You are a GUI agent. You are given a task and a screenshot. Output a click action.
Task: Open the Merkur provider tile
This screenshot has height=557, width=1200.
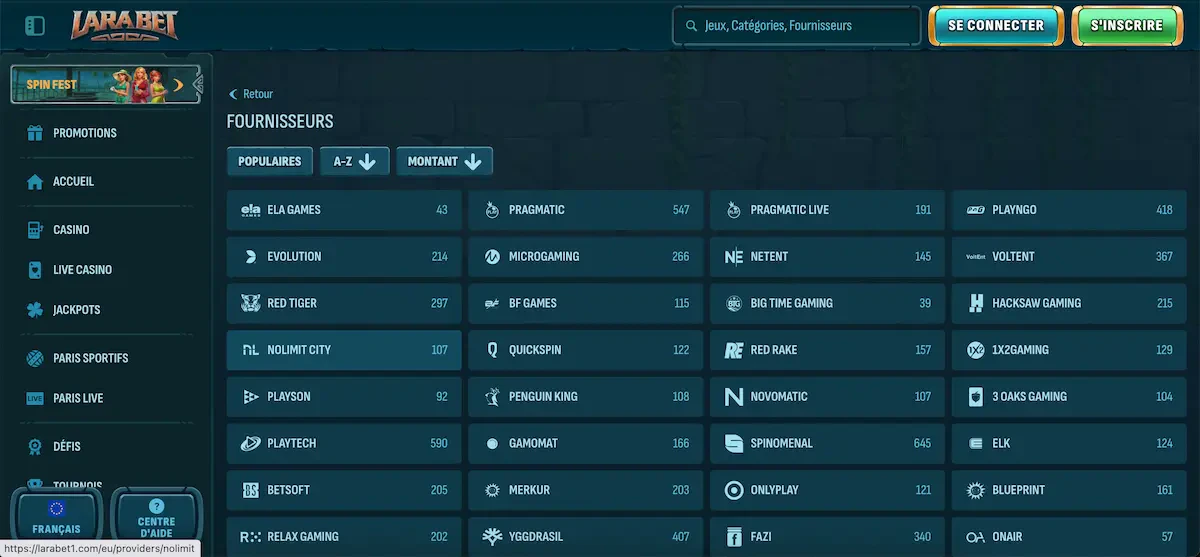pyautogui.click(x=586, y=490)
